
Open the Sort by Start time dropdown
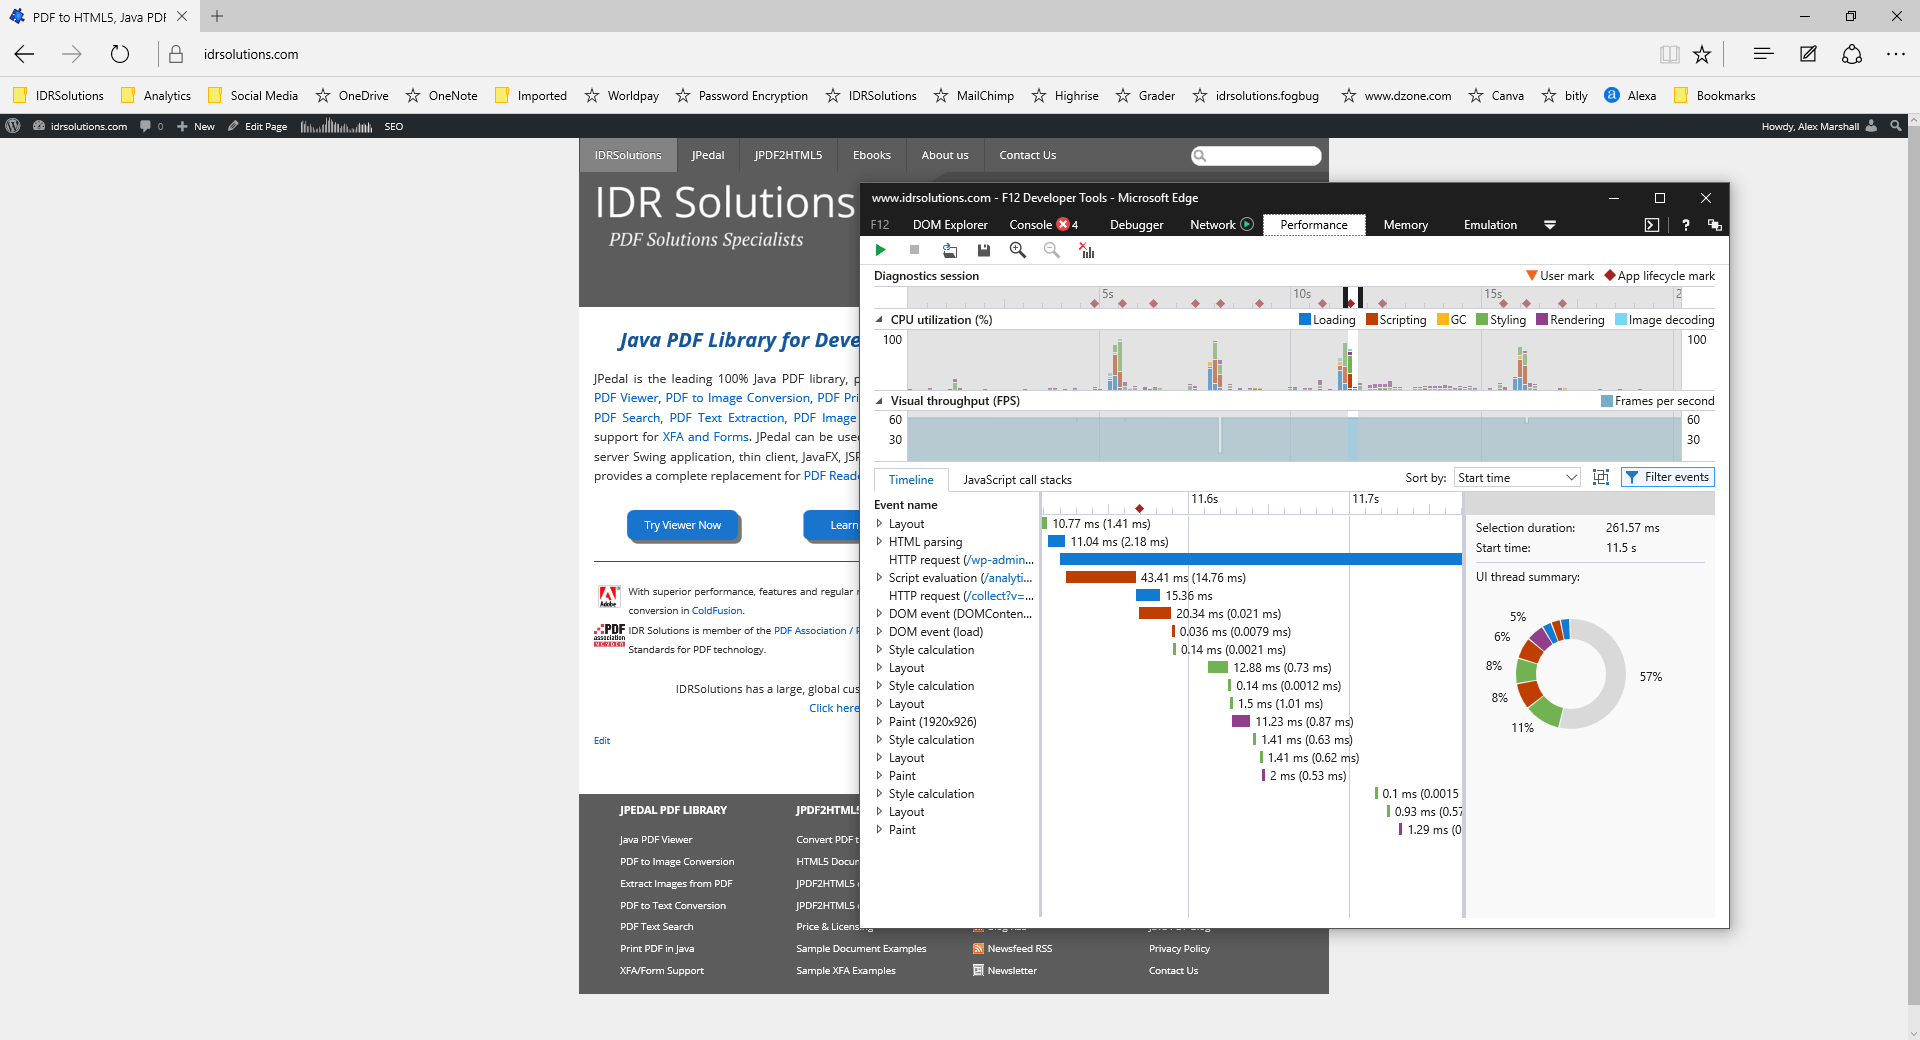click(x=1516, y=478)
